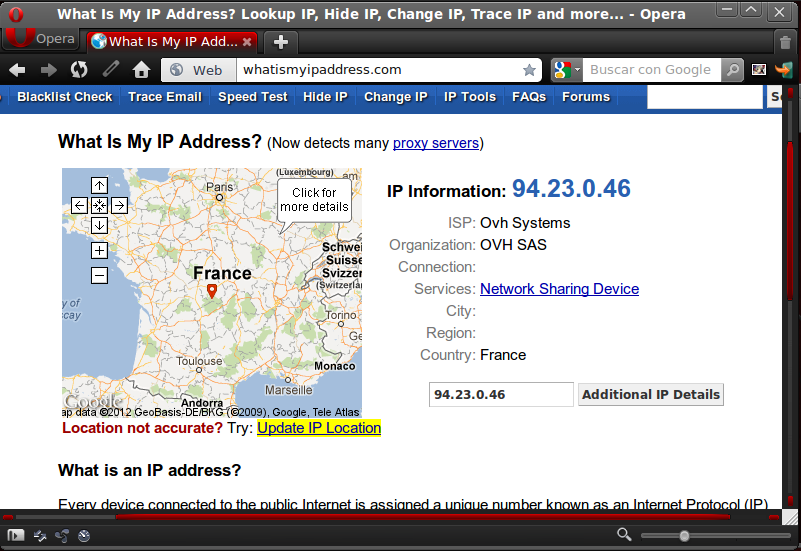Close the What Is My IP Address tab
The width and height of the screenshot is (801, 551).
(247, 42)
